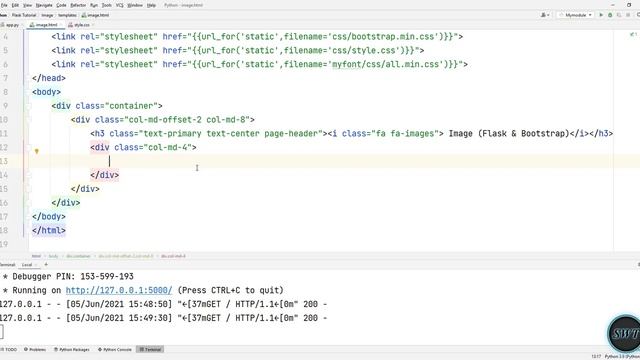
Task: Close the Local terminal session tab
Action: [36, 265]
